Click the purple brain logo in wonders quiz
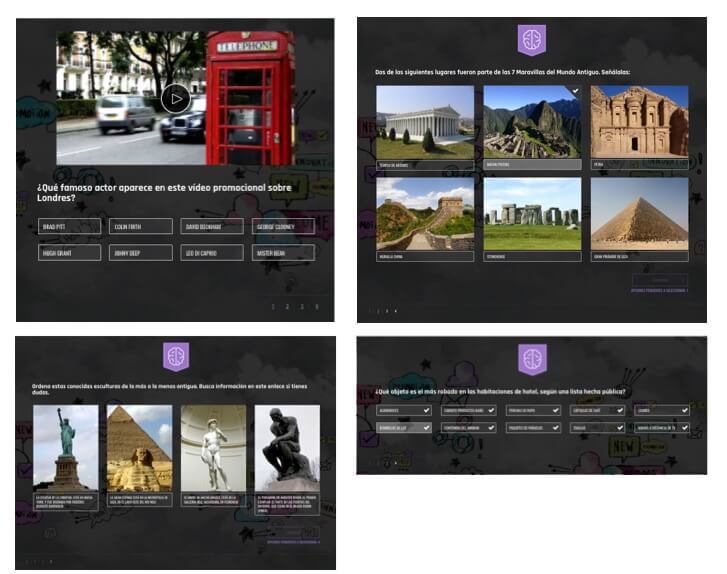The image size is (727, 574). 532,40
